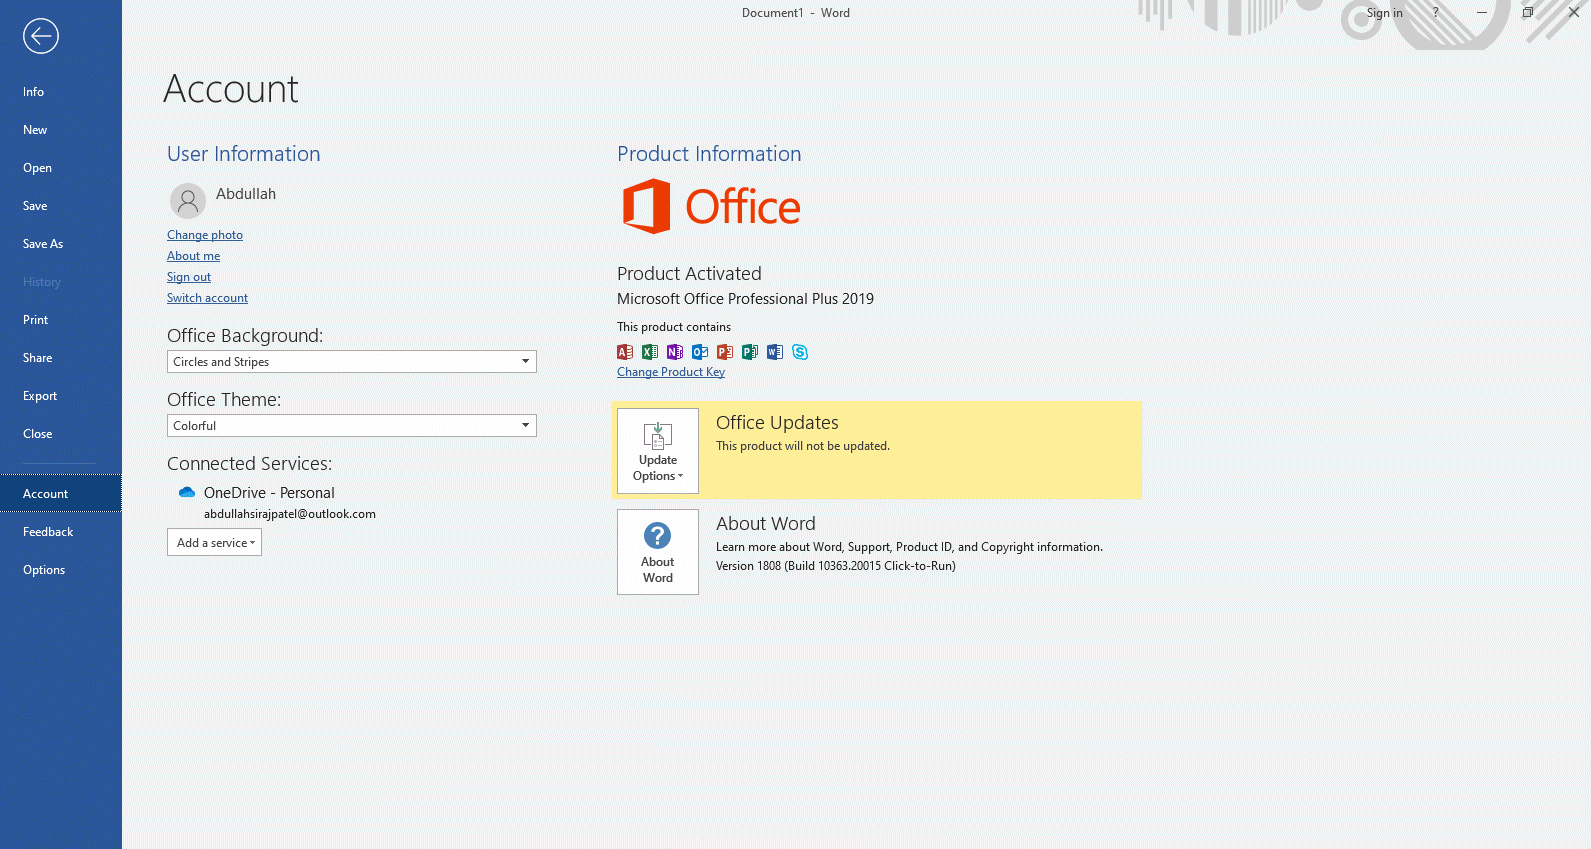Screen dimensions: 1591x849
Task: Choose Save in the sidebar
Action: pos(61,206)
